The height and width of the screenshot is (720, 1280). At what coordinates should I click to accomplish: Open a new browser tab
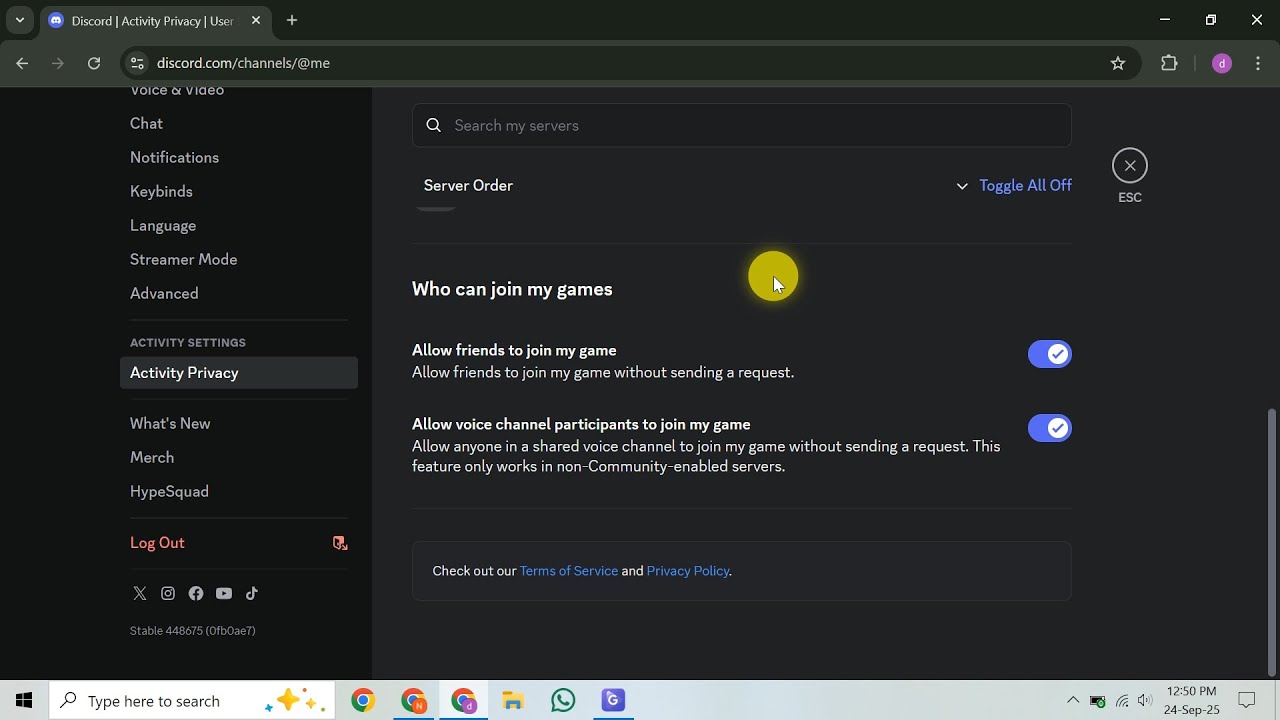[x=292, y=20]
